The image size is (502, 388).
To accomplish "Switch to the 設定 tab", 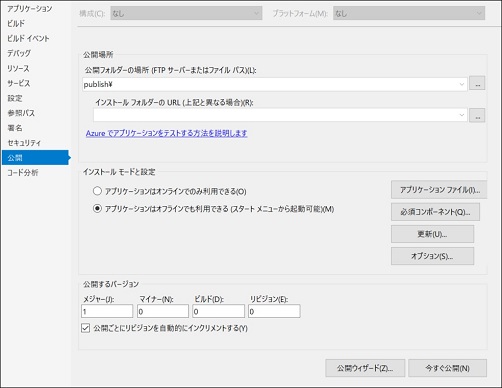I will pyautogui.click(x=15, y=98).
